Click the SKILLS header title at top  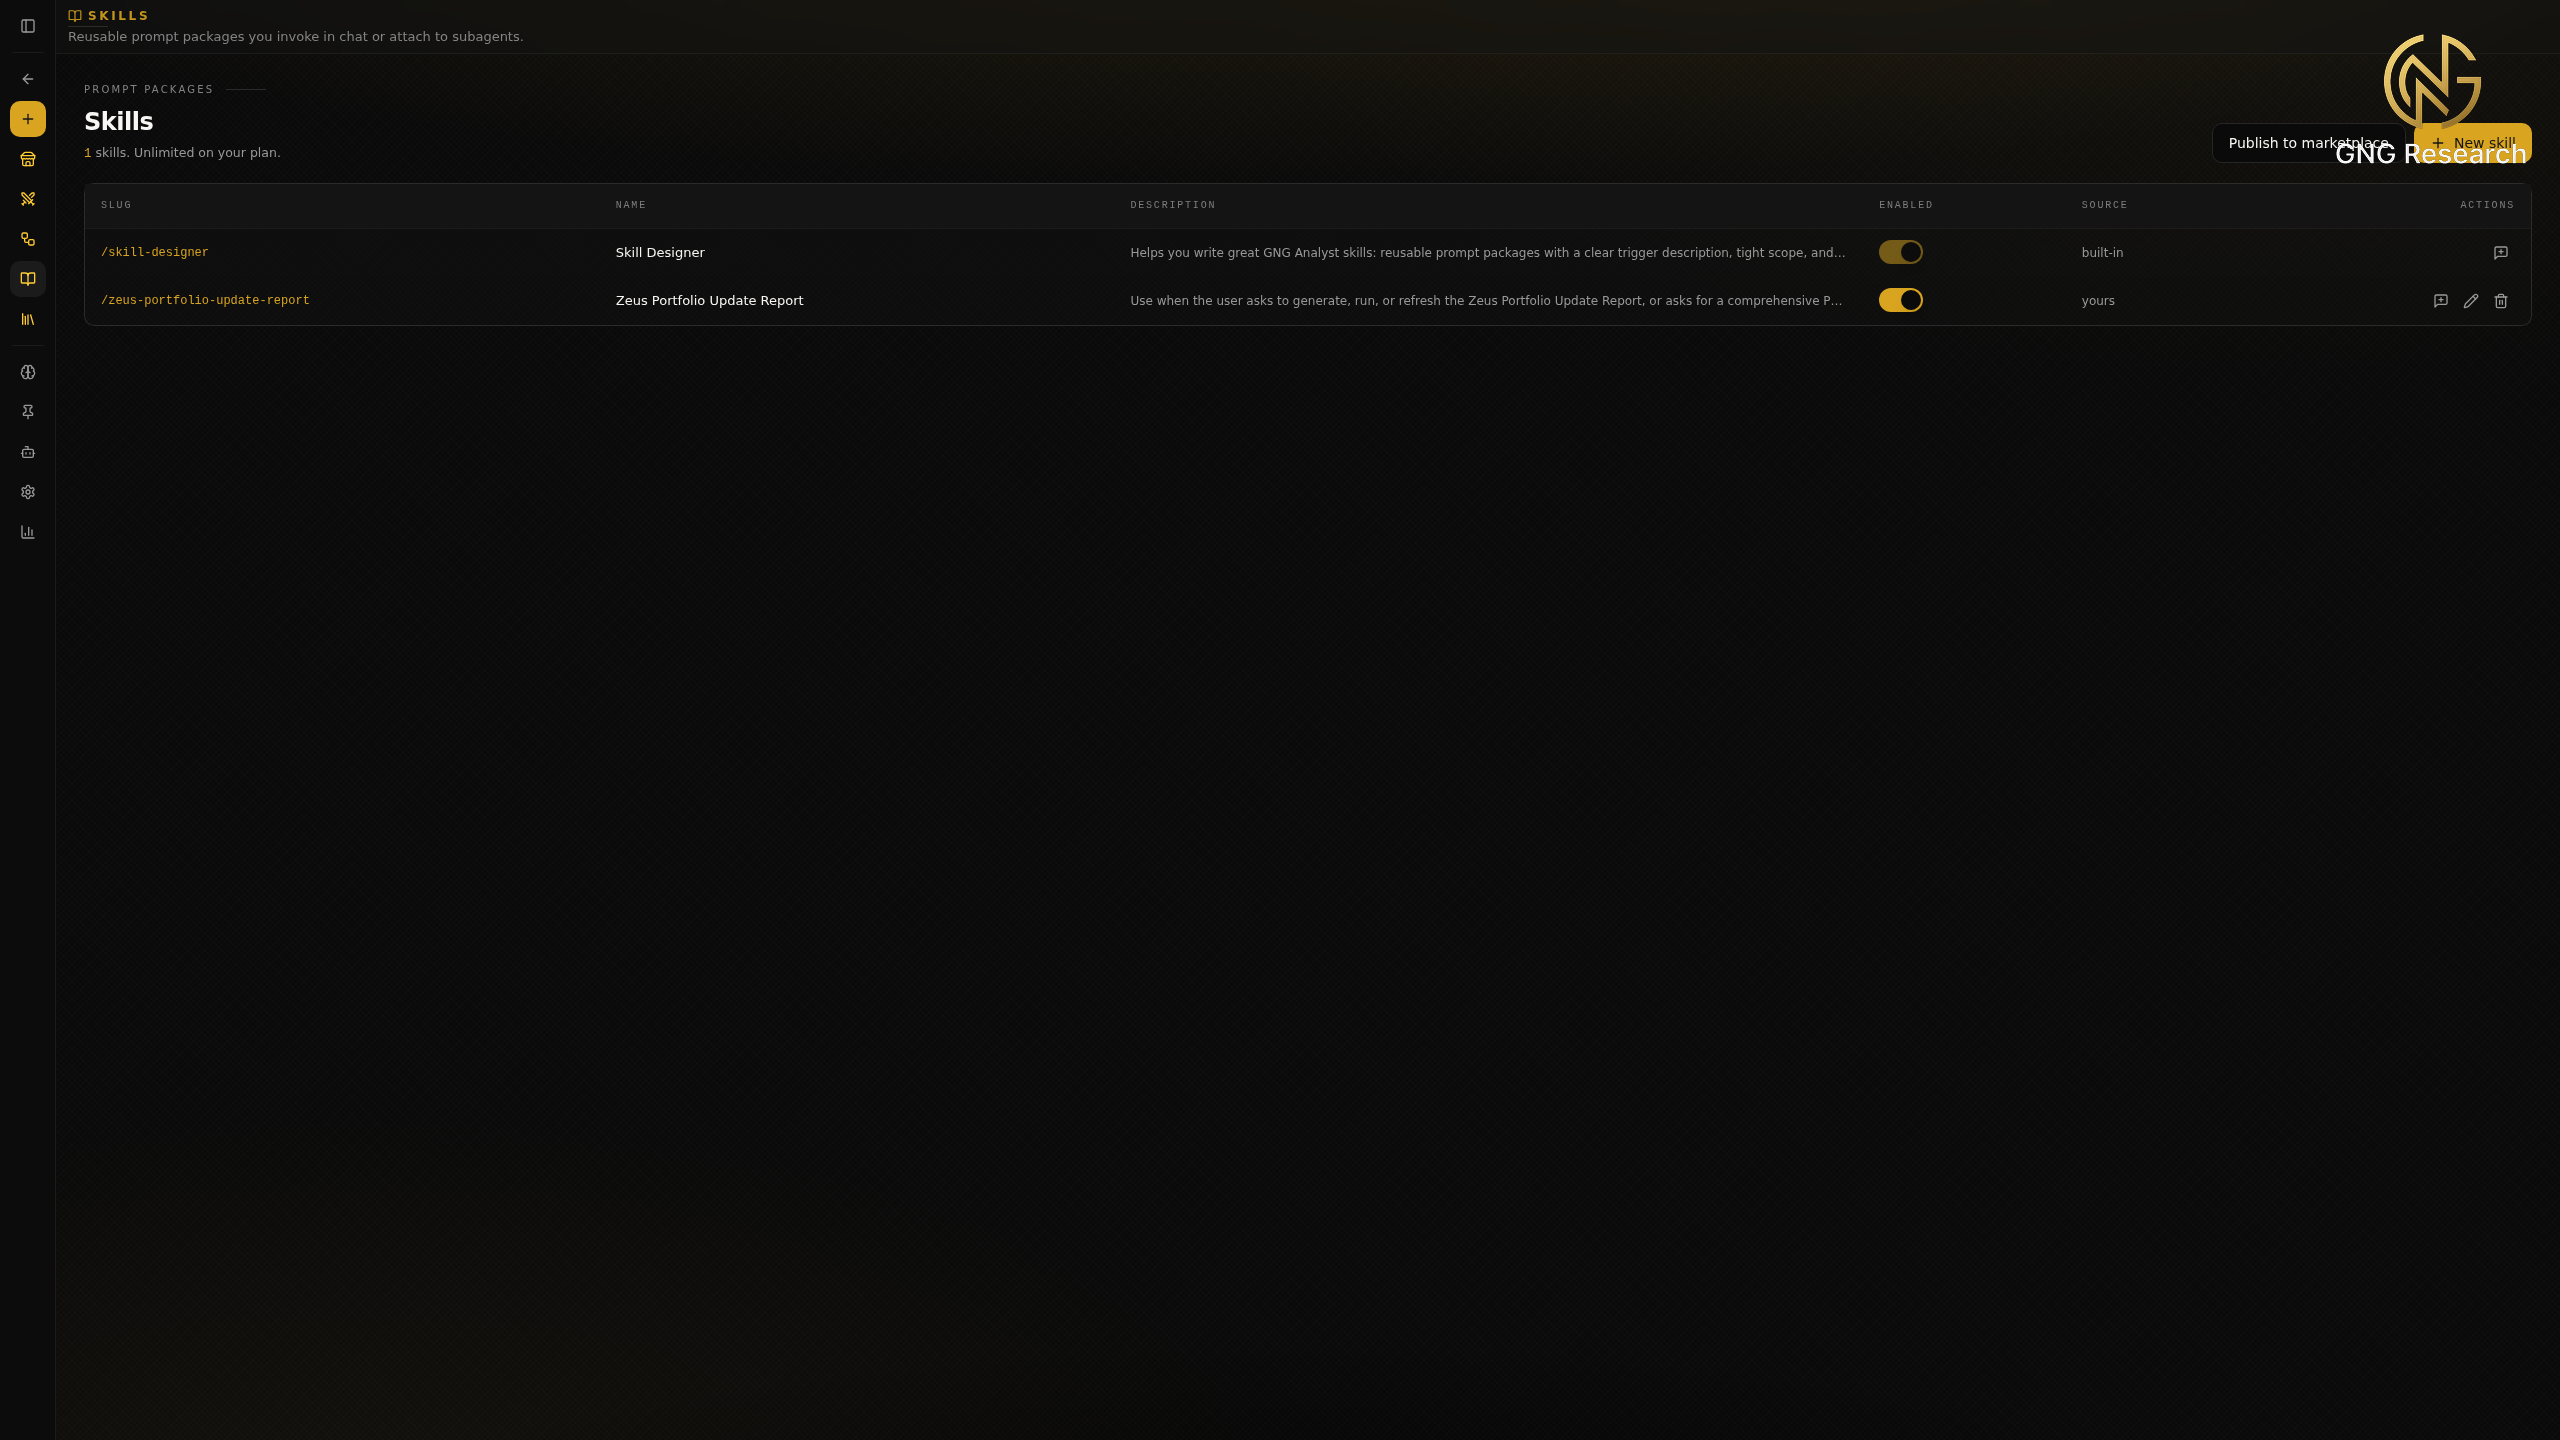coord(118,16)
